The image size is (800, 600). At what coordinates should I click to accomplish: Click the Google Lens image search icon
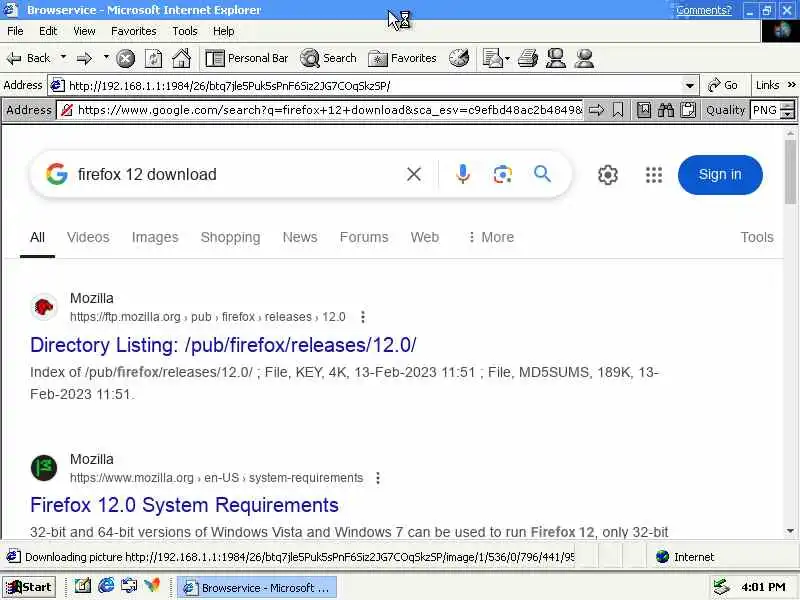[503, 174]
